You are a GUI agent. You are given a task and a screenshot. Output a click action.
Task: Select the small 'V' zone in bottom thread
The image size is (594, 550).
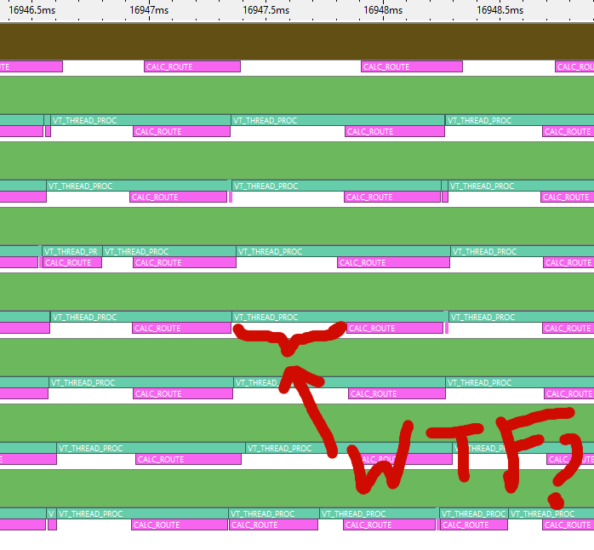51,514
